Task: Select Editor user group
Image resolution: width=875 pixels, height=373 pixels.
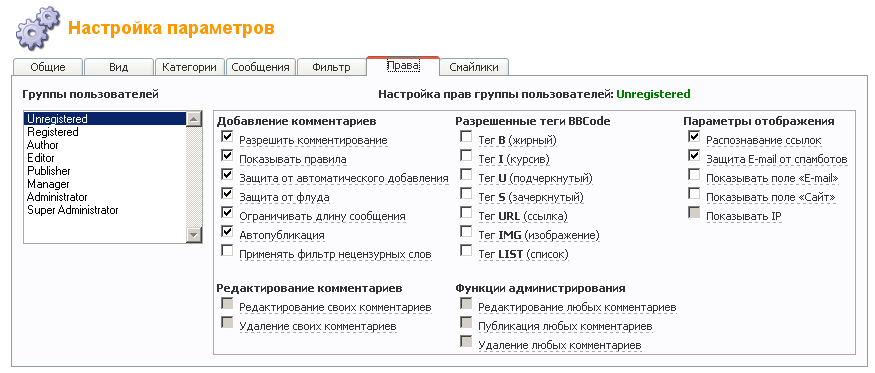Action: pos(105,158)
